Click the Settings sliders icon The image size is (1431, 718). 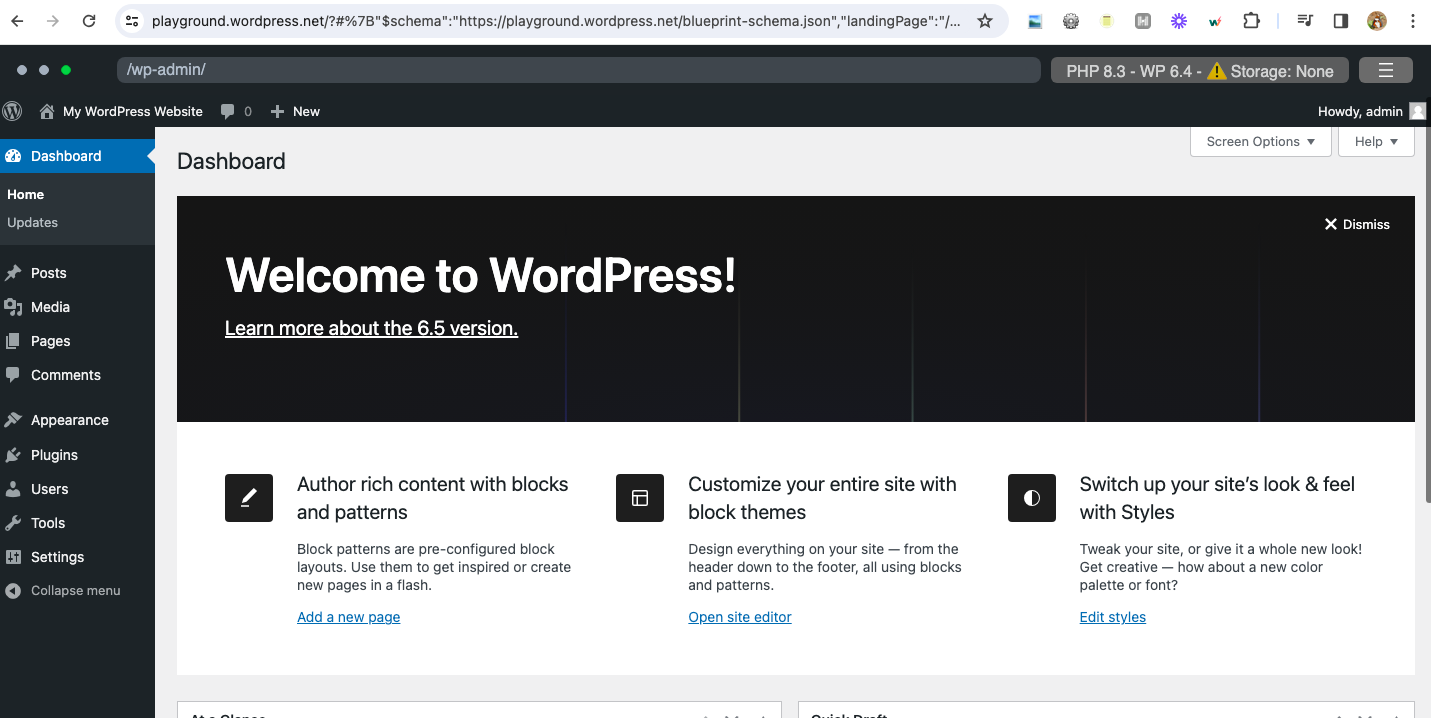click(13, 557)
